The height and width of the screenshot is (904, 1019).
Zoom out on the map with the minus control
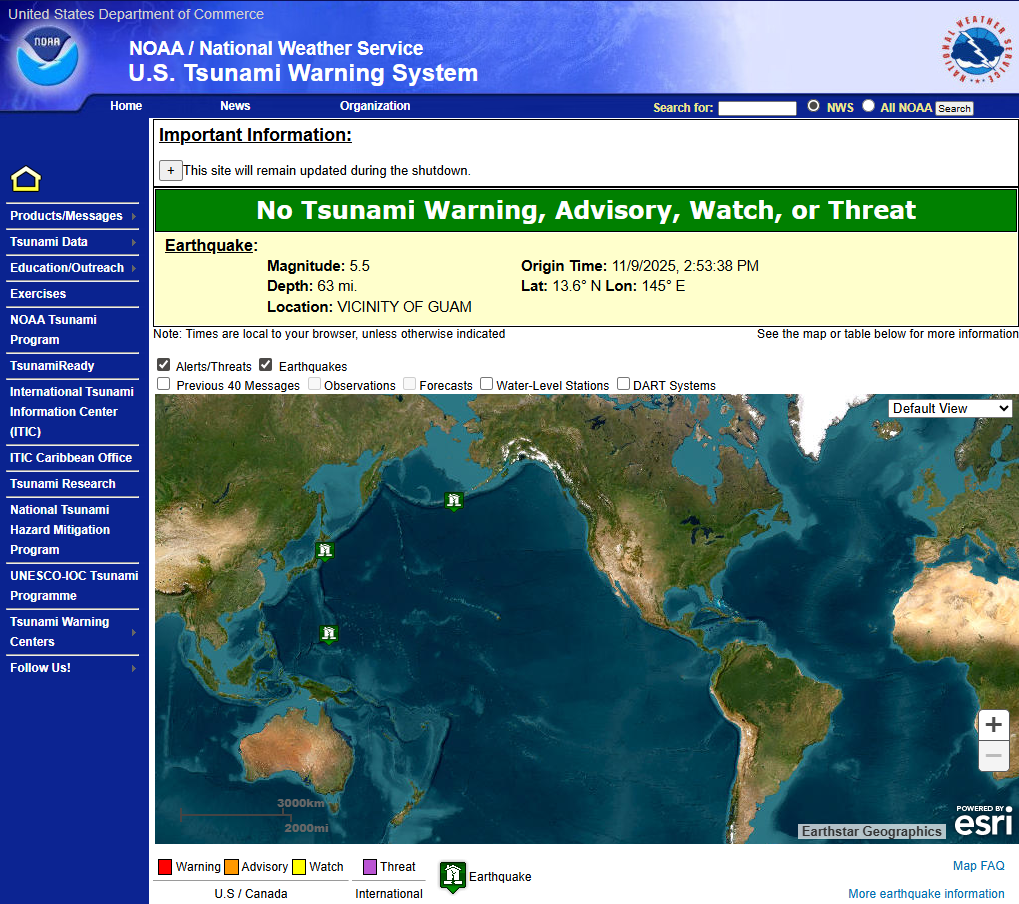pyautogui.click(x=992, y=756)
